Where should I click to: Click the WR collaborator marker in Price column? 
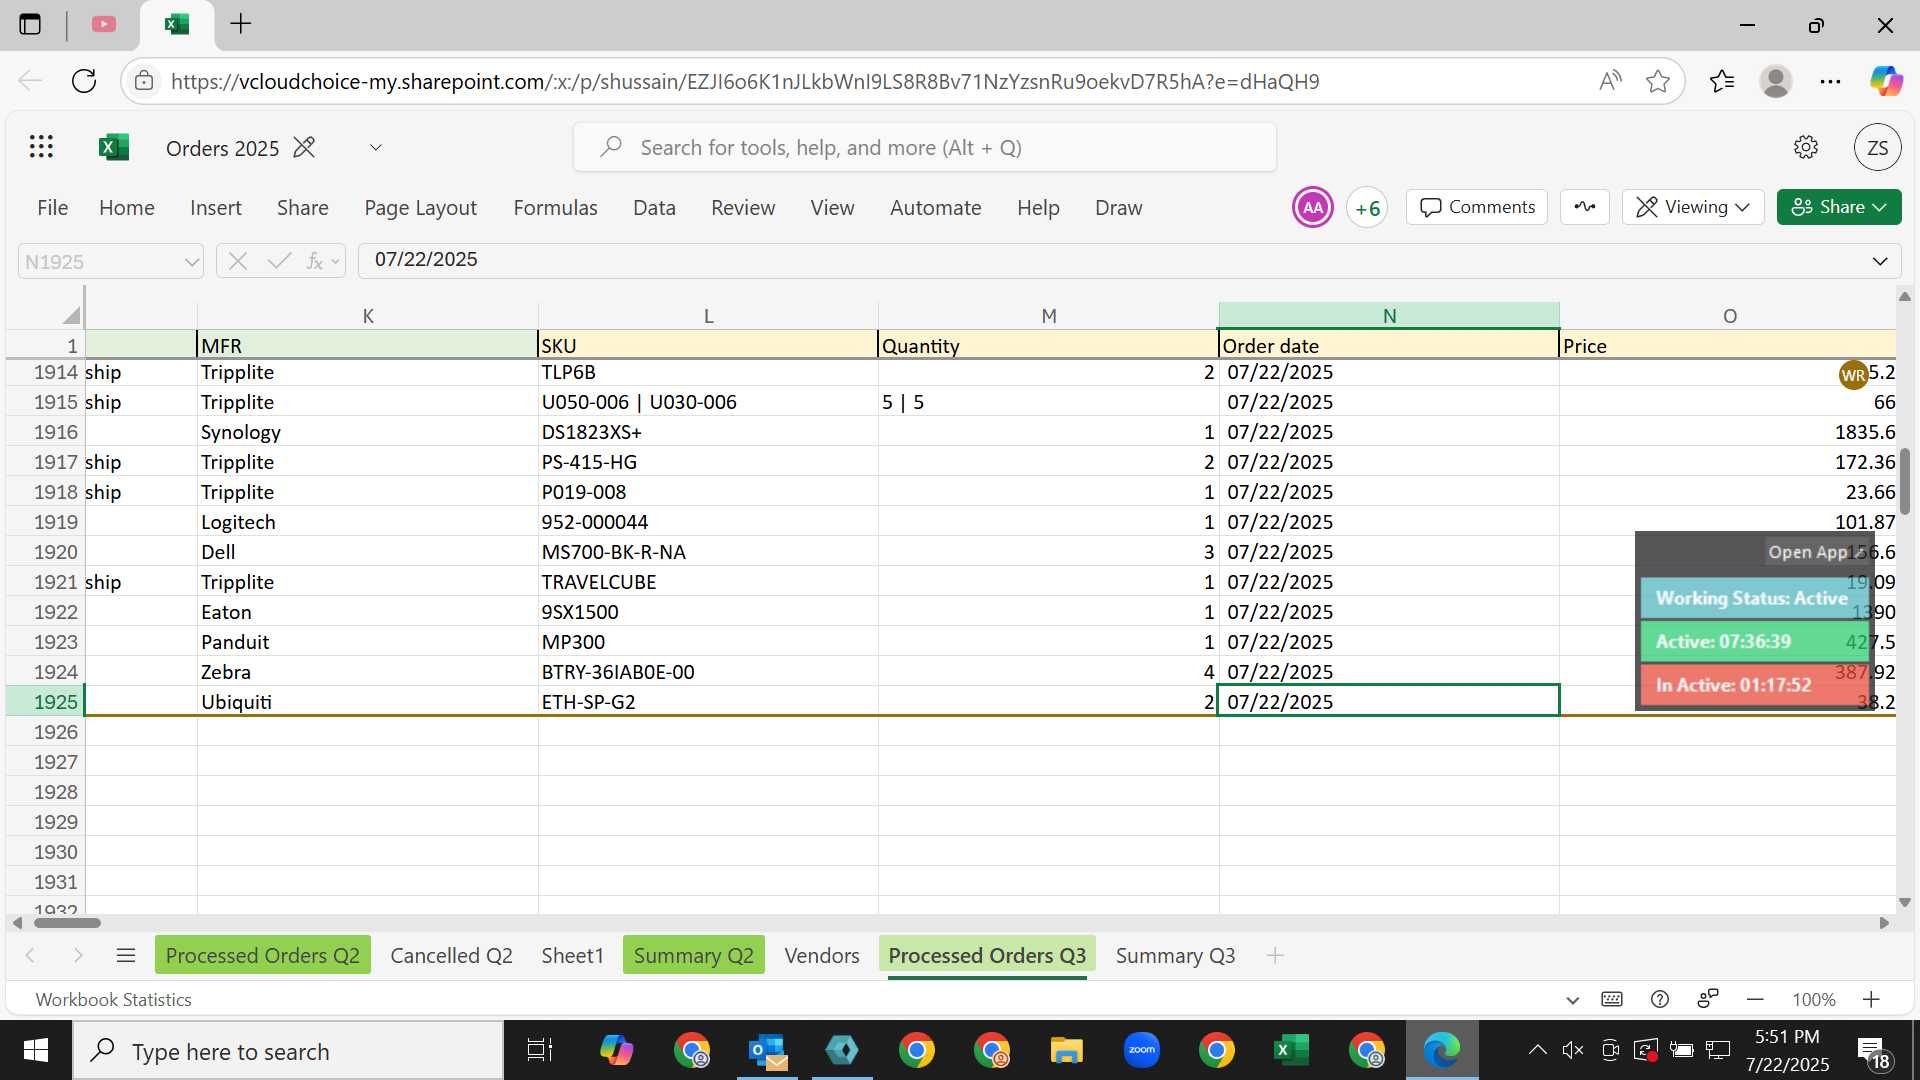[1853, 375]
